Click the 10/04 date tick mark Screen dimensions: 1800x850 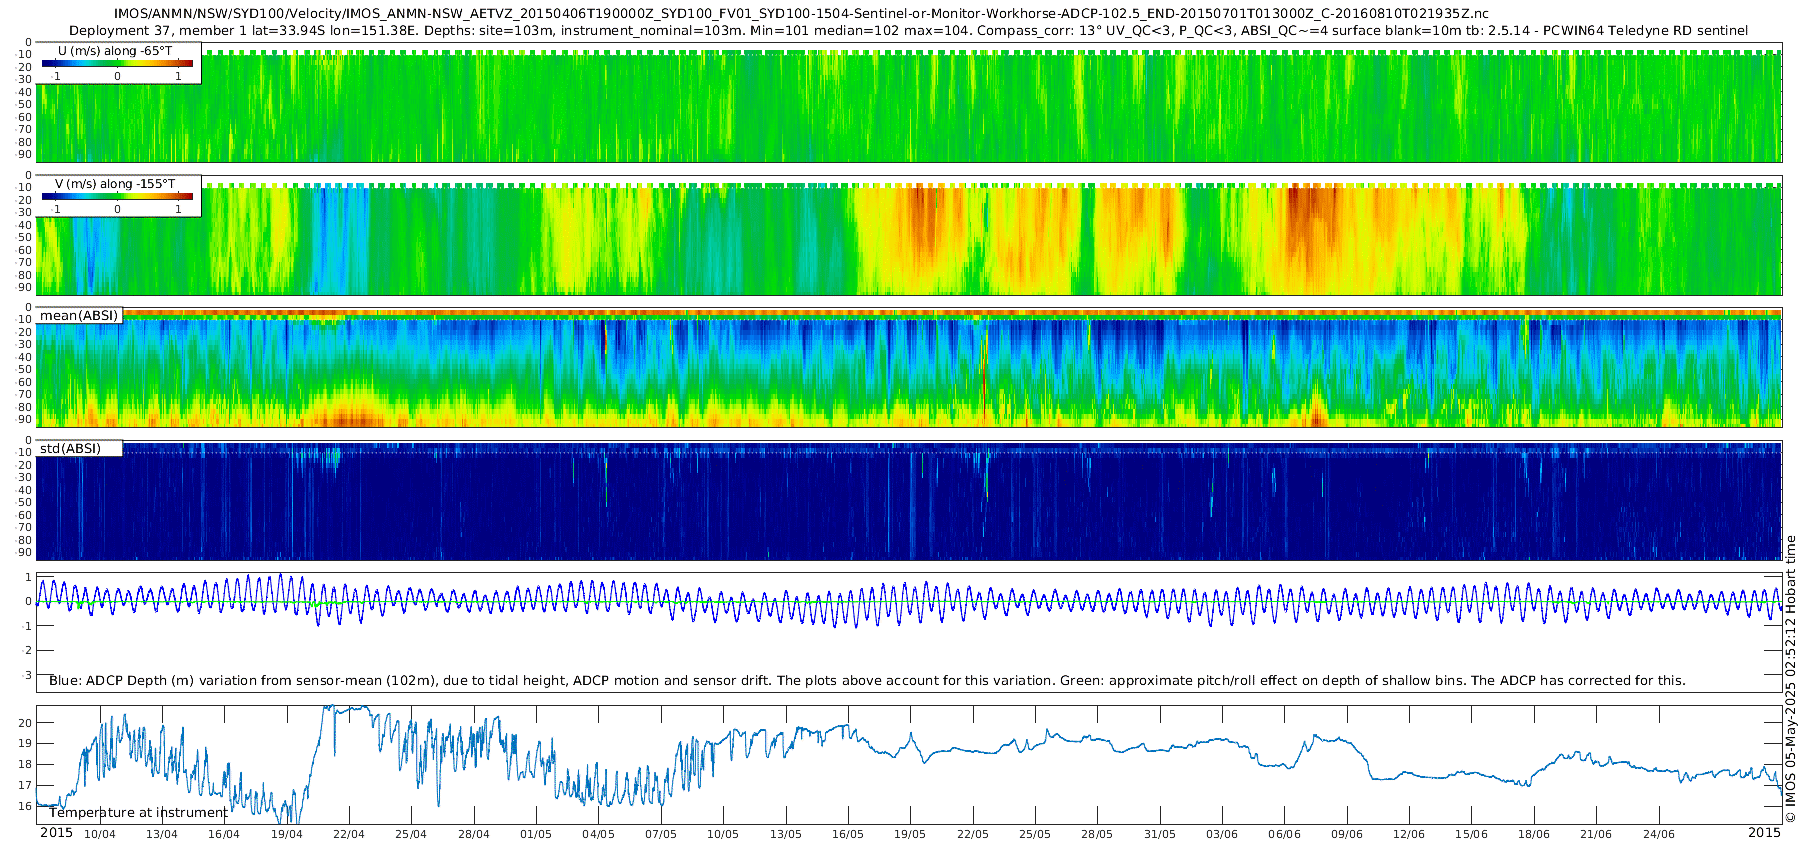pos(99,834)
